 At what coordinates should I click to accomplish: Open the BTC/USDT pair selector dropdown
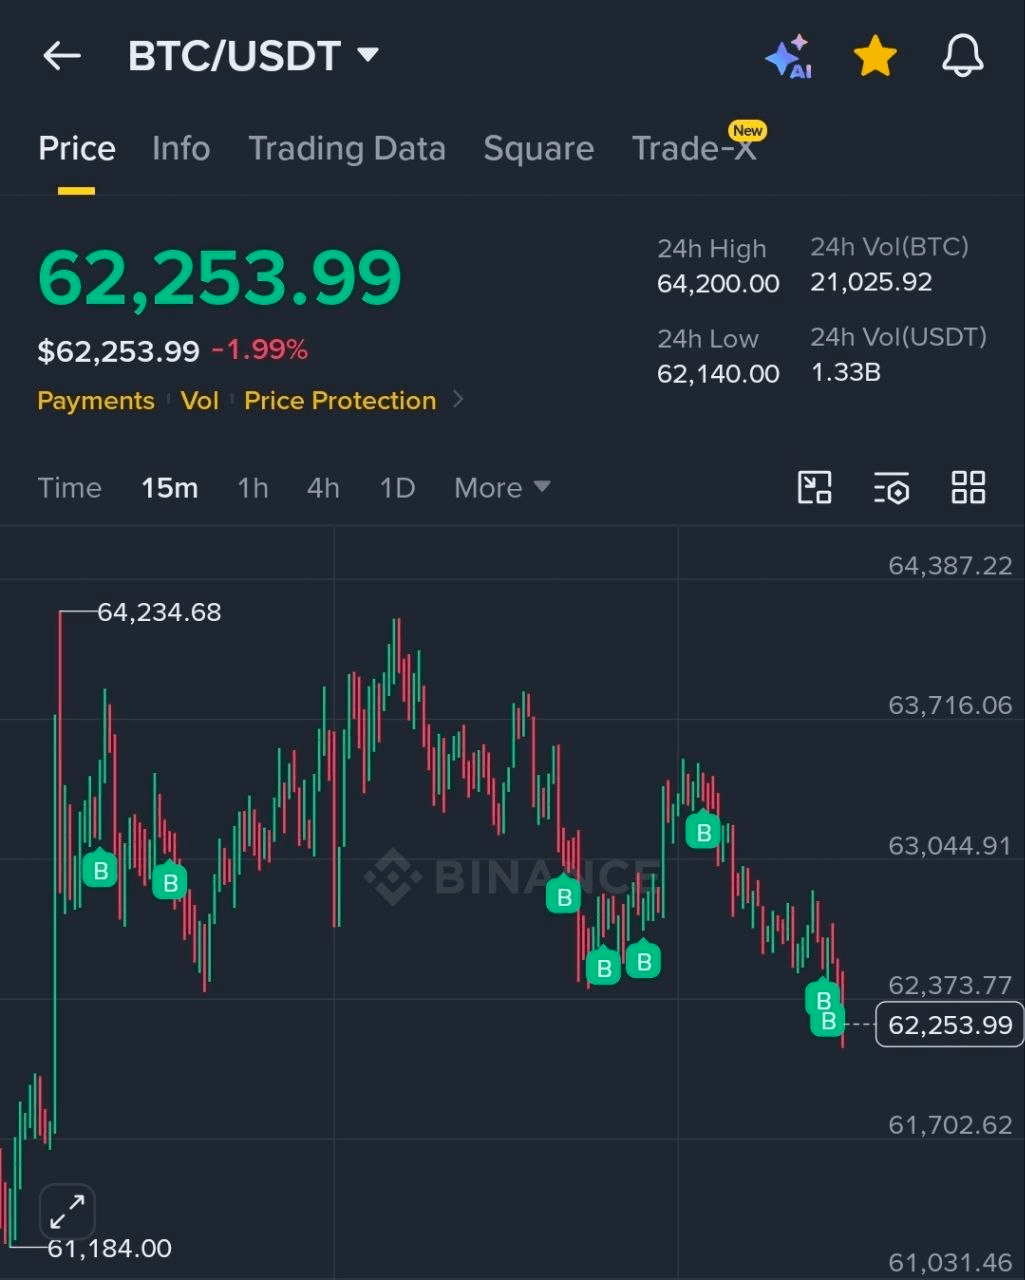click(x=253, y=56)
